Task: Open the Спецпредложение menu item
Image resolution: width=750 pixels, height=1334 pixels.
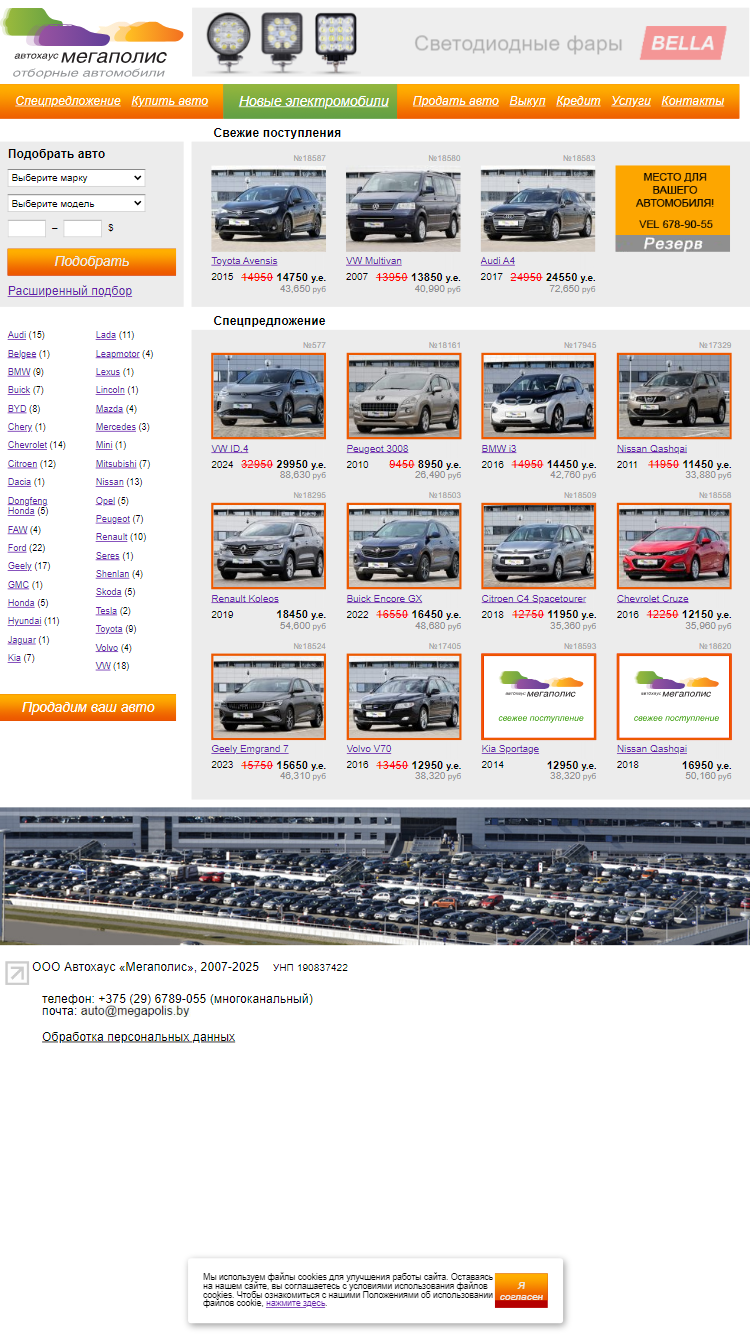Action: pyautogui.click(x=68, y=101)
